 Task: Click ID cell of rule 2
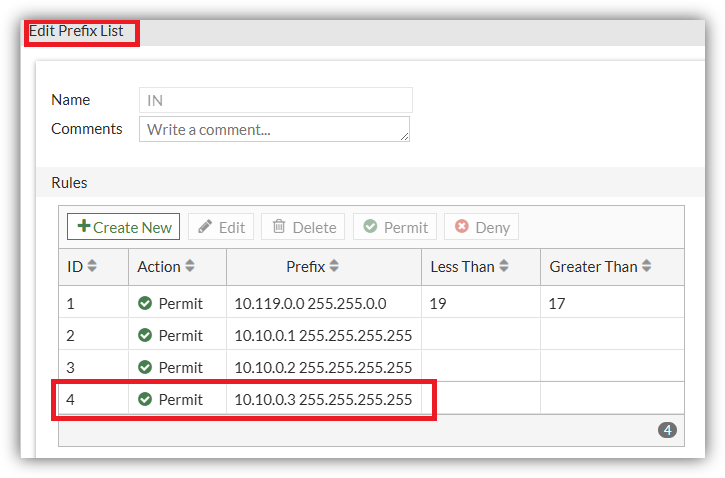click(94, 335)
